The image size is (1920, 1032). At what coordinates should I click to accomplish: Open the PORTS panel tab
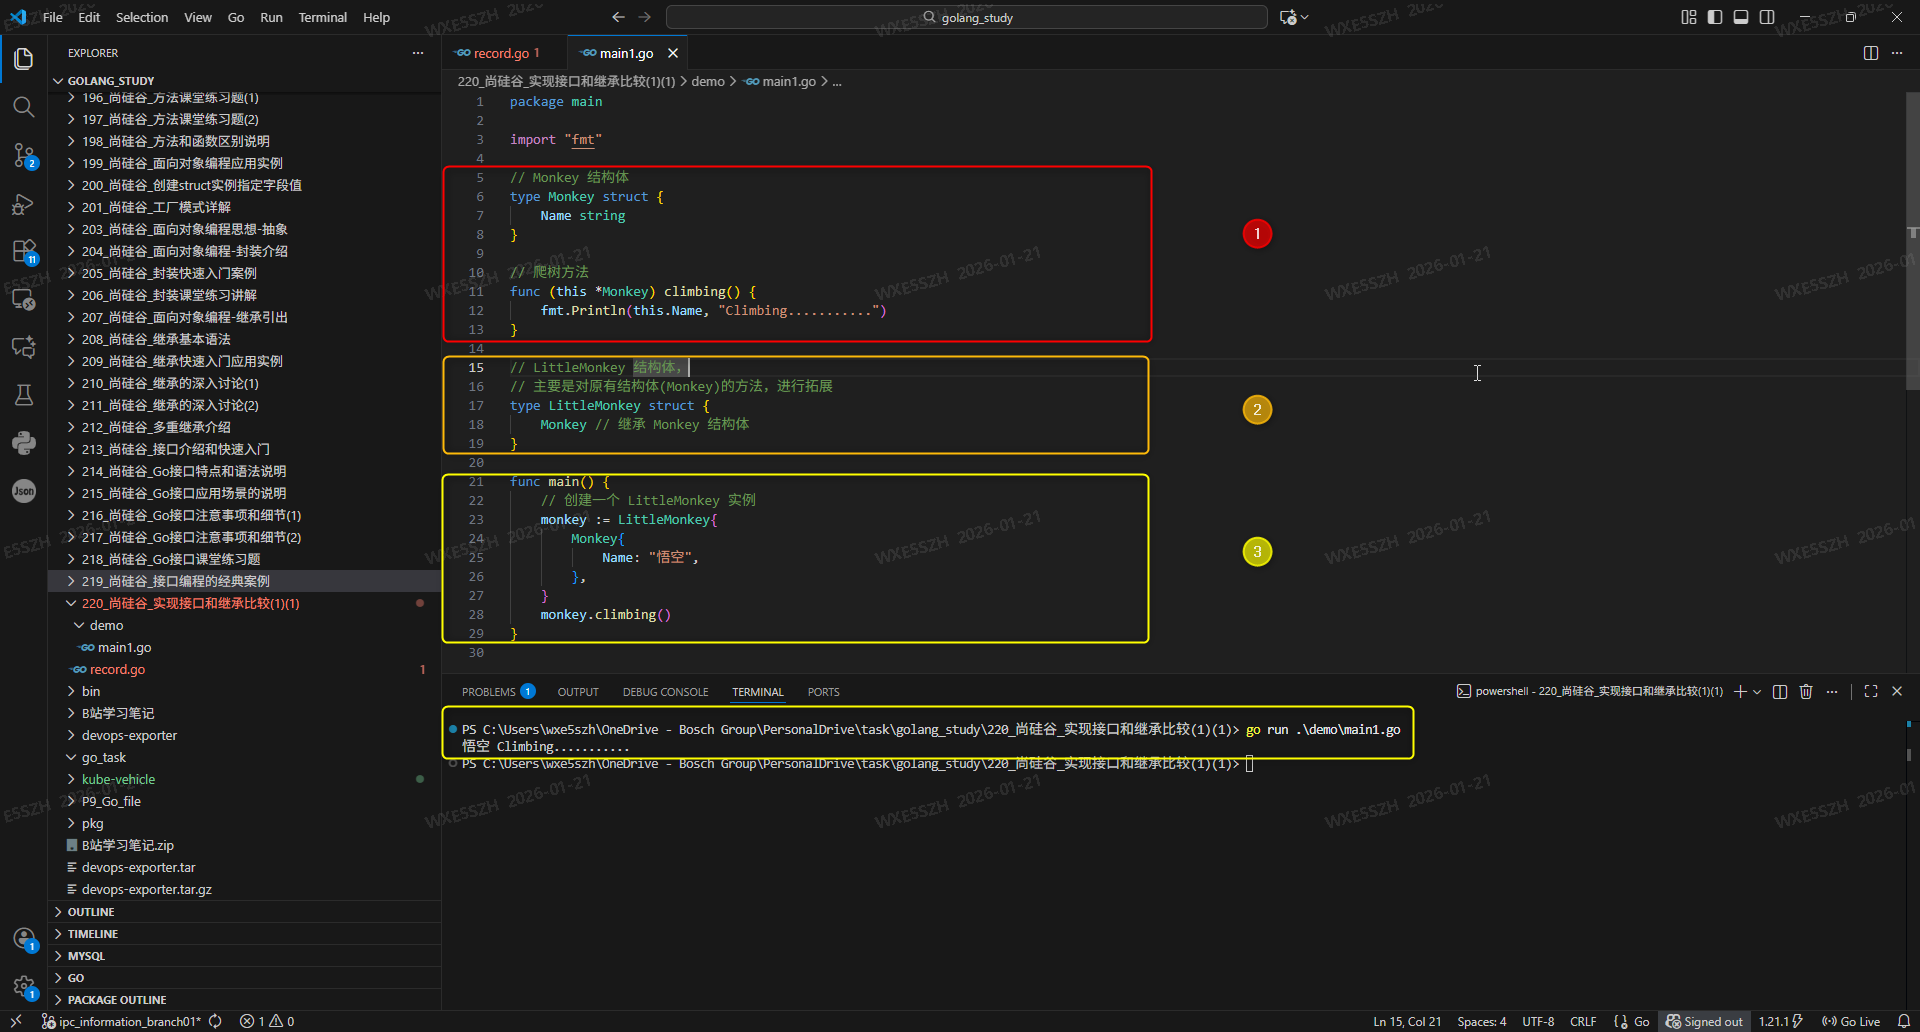point(824,691)
